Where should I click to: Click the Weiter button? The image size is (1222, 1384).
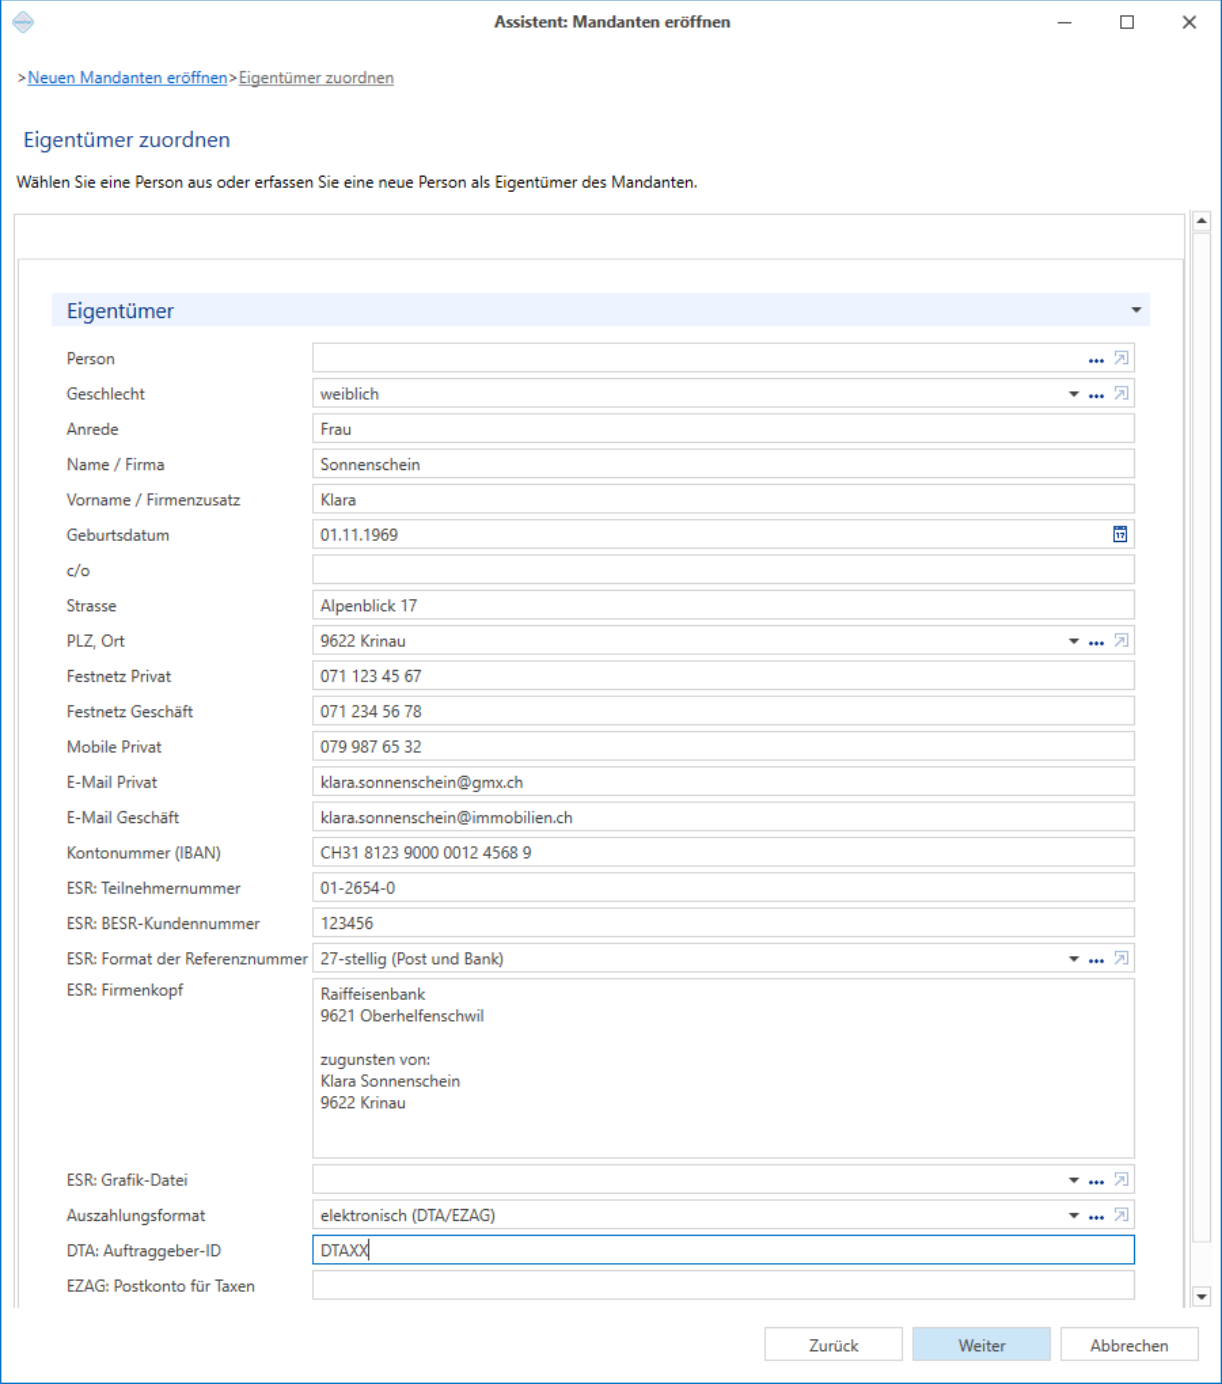click(982, 1345)
